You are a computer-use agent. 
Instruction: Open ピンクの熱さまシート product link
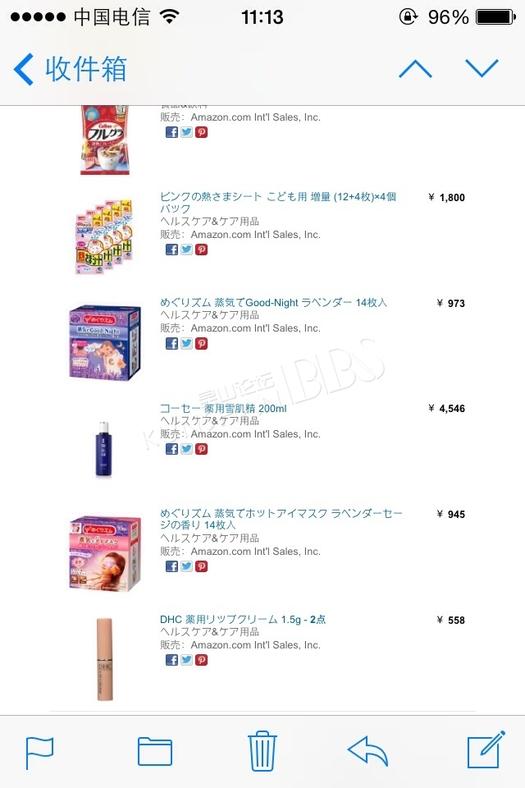278,203
